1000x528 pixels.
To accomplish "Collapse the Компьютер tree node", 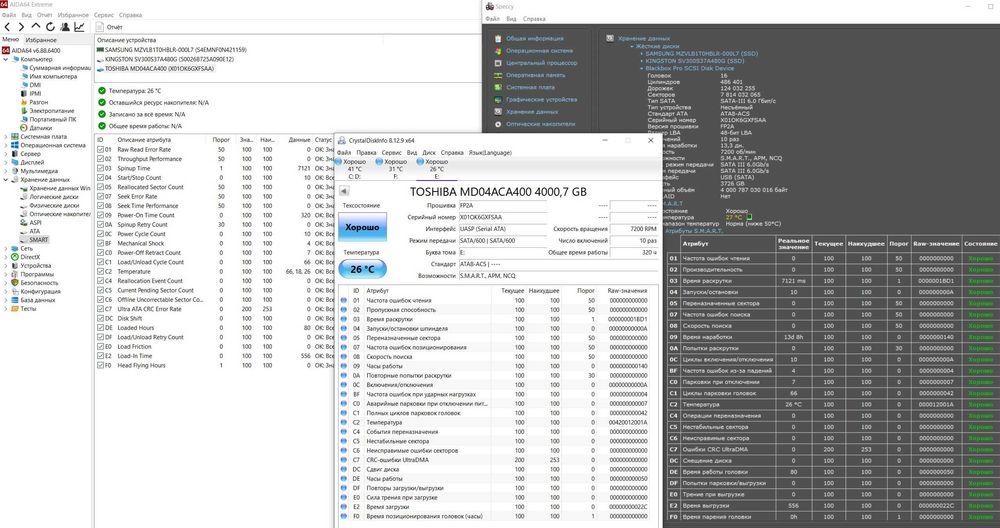I will (6, 59).
